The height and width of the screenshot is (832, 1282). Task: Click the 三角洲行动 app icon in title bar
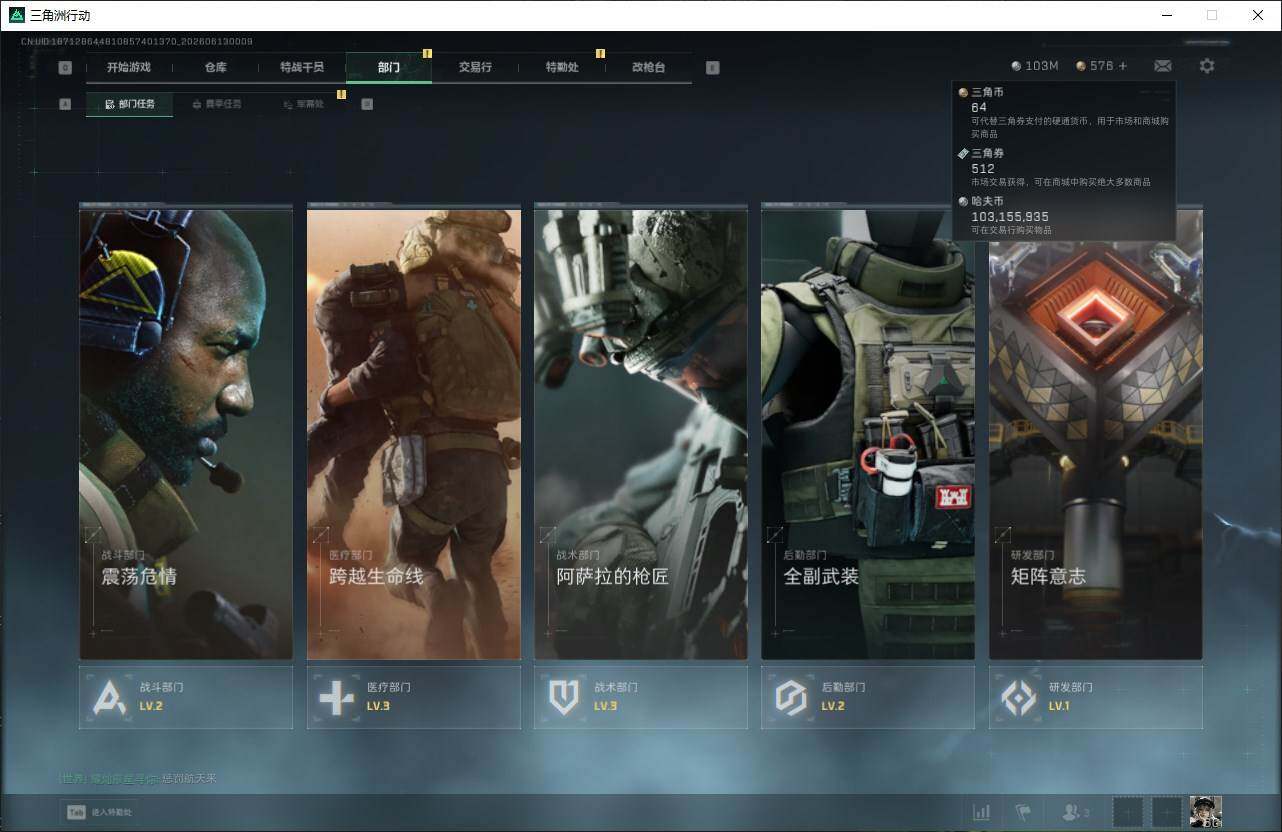[x=16, y=15]
